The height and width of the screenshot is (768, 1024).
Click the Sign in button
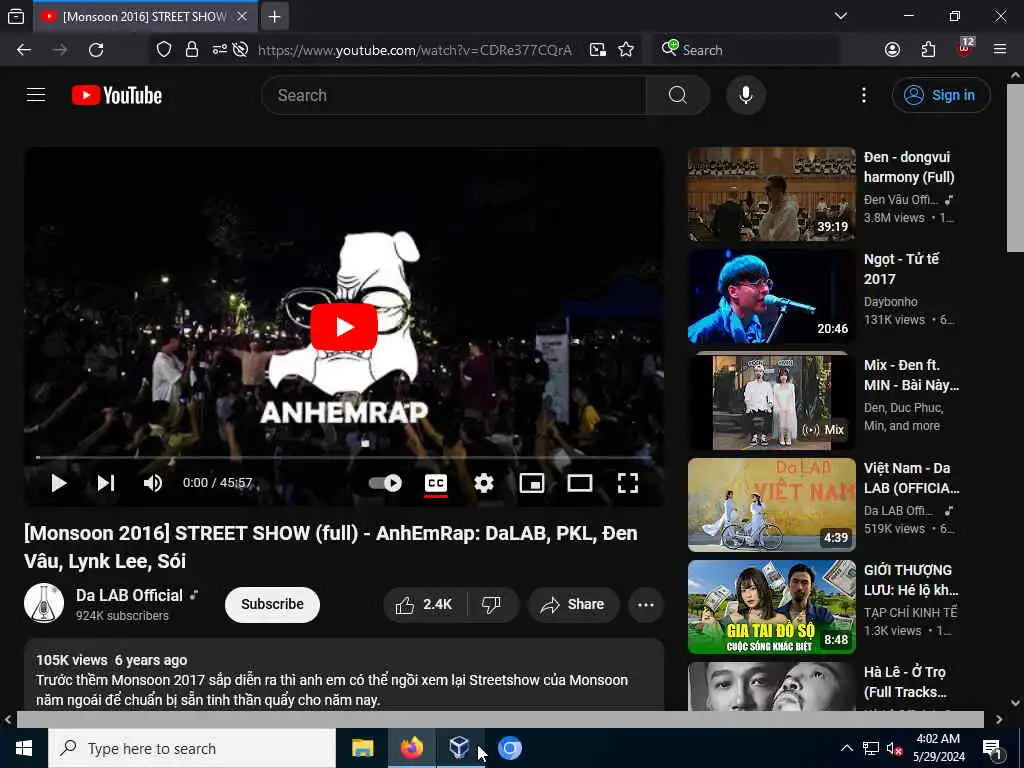pyautogui.click(x=941, y=95)
